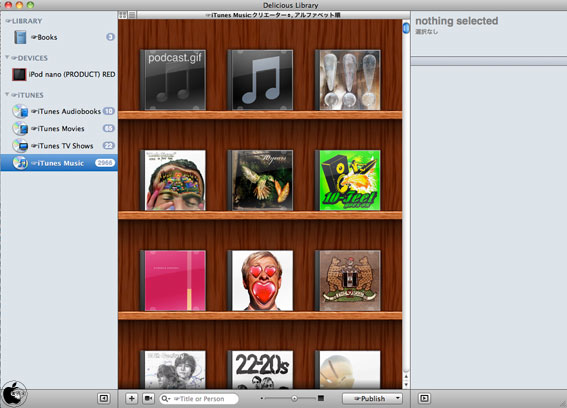567x408 pixels.
Task: Click the Books shelf icon
Action: tap(20, 37)
